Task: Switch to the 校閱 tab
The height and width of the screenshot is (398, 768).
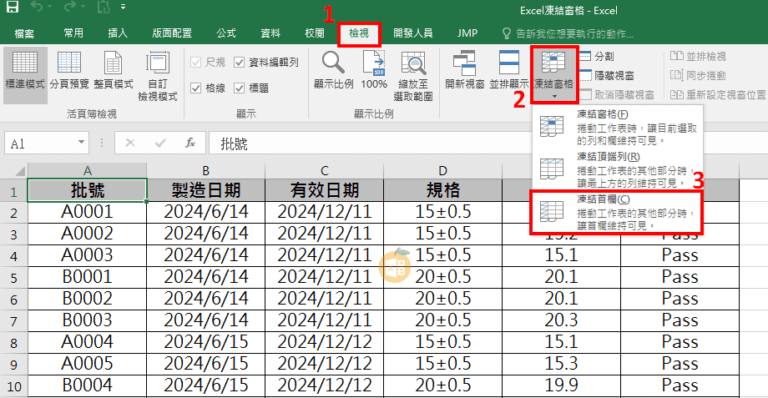Action: (314, 33)
